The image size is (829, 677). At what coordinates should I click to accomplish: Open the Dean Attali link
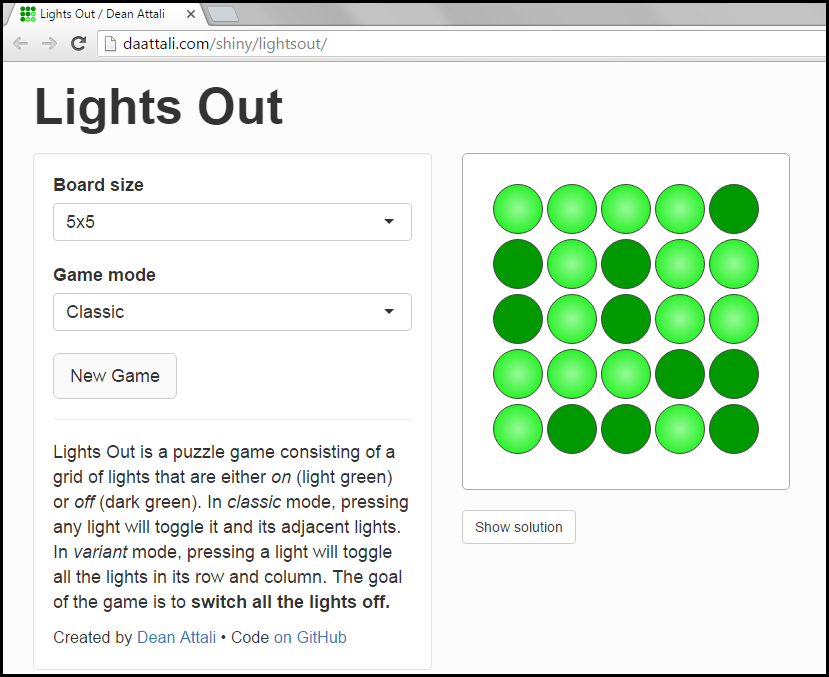174,637
